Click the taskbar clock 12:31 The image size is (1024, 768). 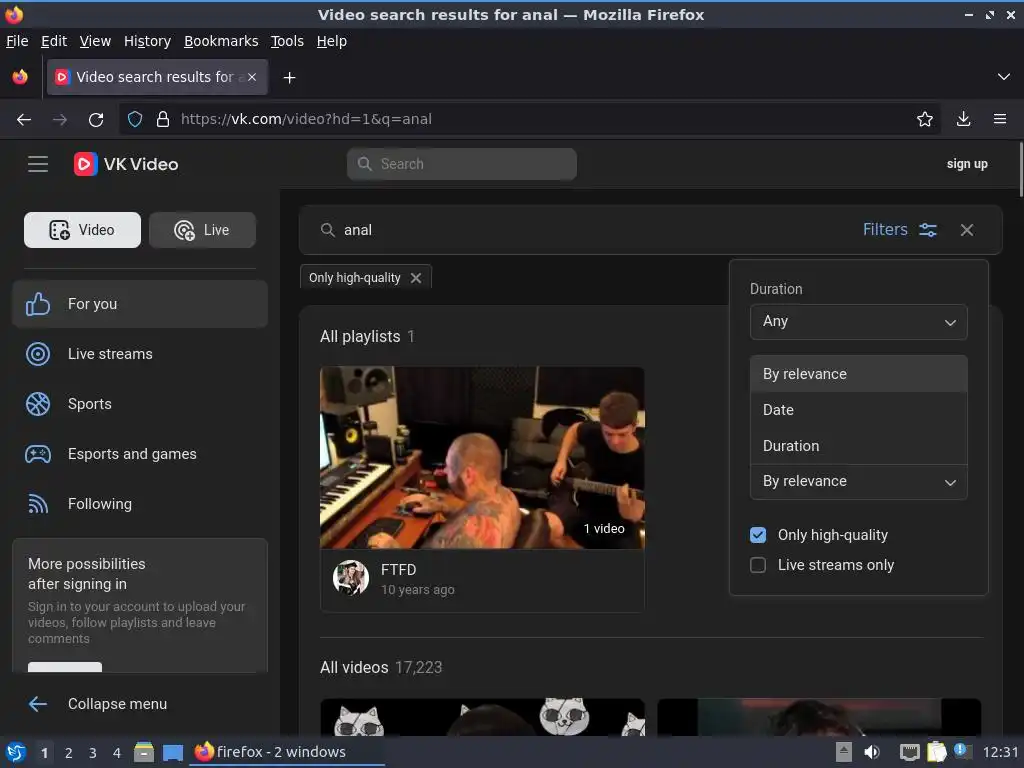coord(1000,752)
